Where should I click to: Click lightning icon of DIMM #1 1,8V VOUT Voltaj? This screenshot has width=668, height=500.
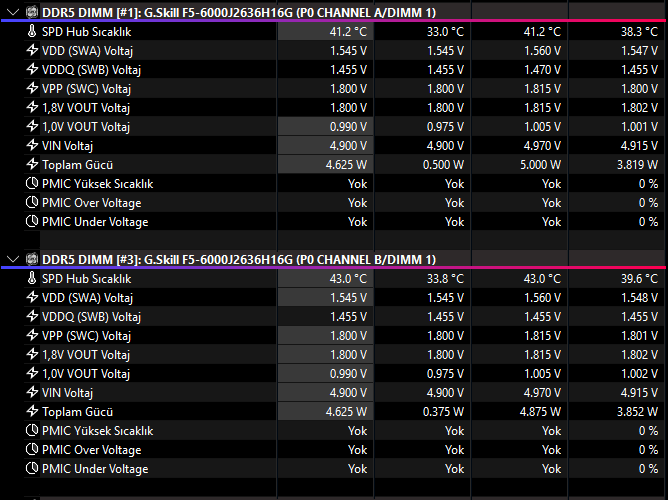pos(32,107)
